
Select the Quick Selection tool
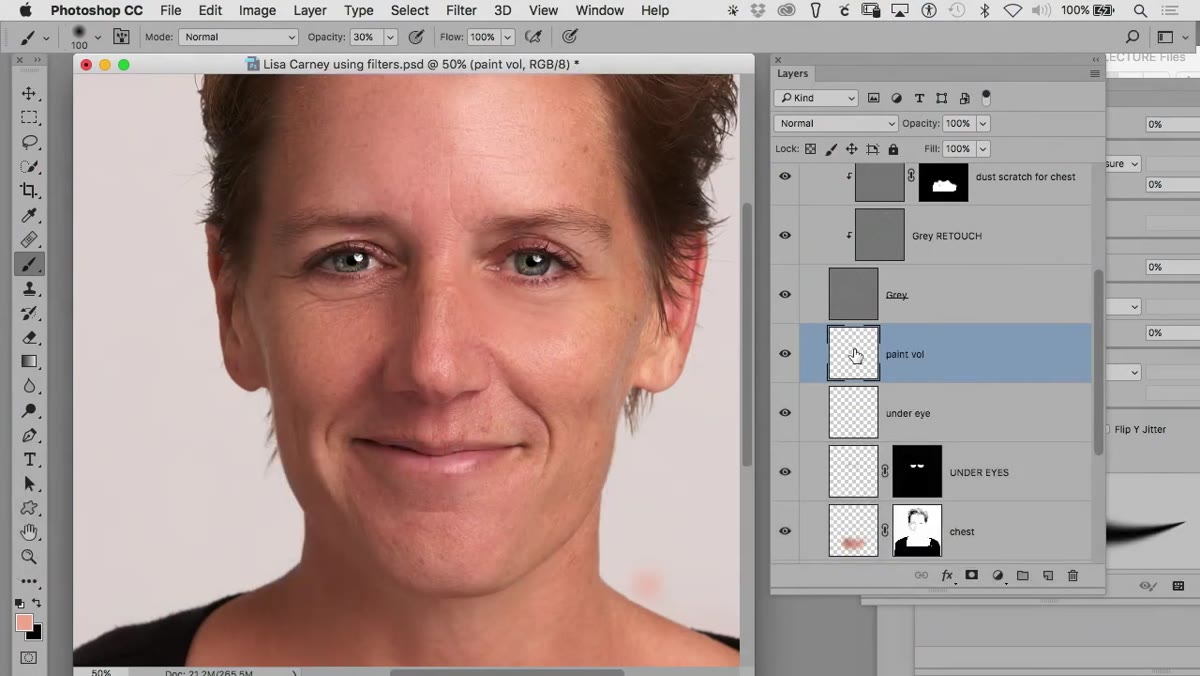click(x=29, y=167)
